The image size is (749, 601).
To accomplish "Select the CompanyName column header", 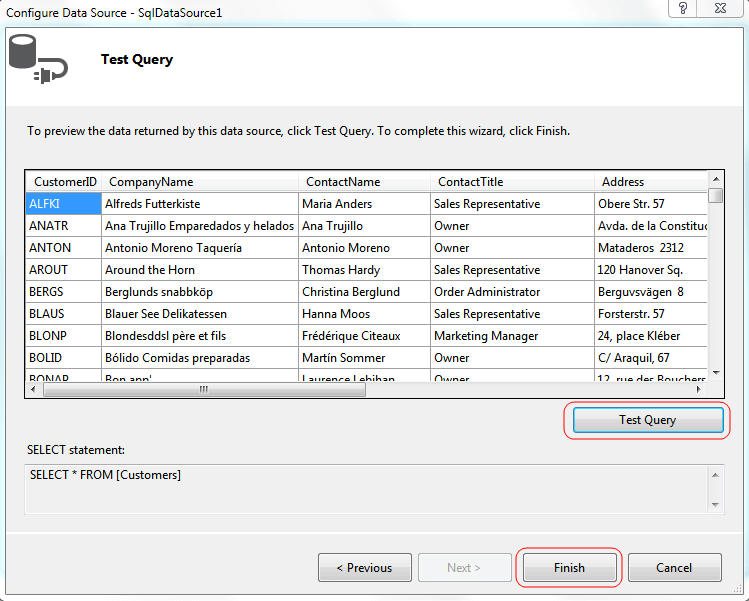I will pyautogui.click(x=200, y=182).
